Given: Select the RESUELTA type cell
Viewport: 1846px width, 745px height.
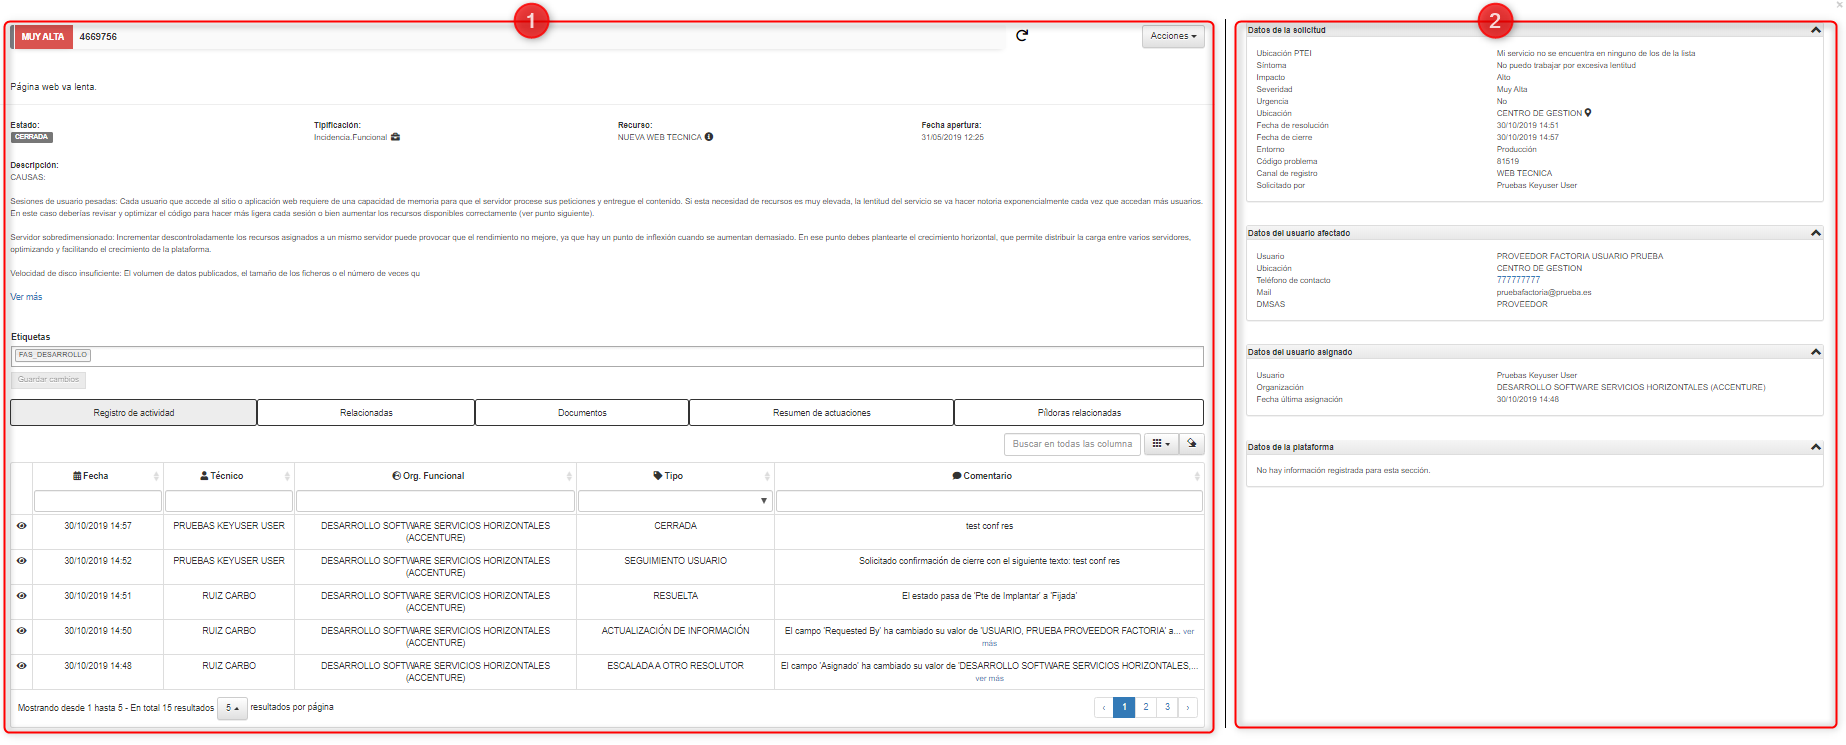Looking at the screenshot, I should (675, 602).
